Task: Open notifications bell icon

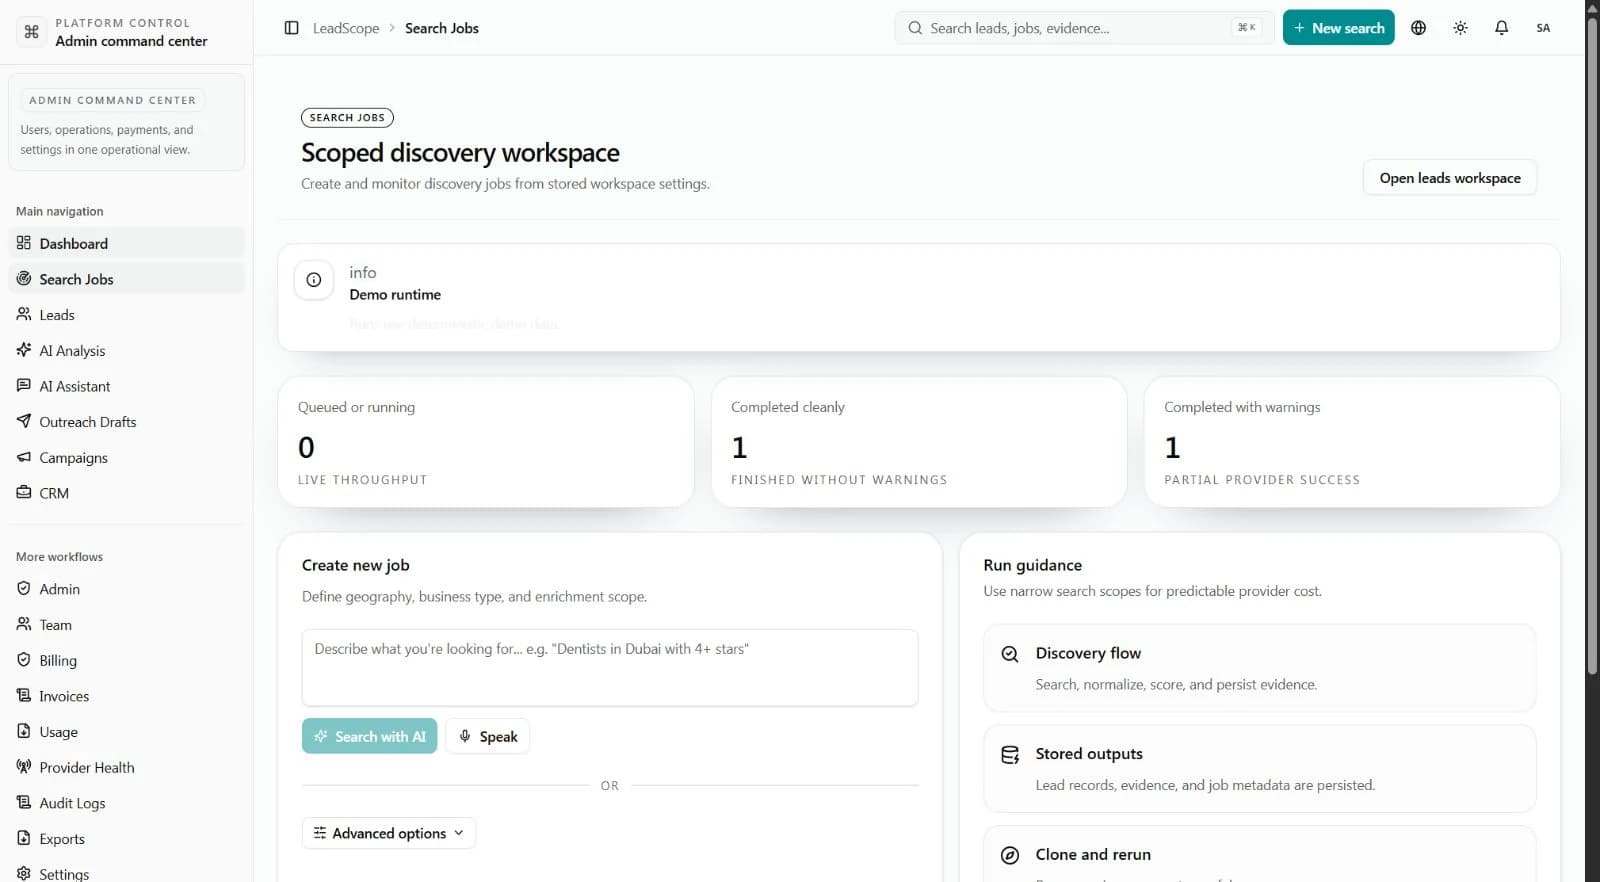Action: (1501, 28)
